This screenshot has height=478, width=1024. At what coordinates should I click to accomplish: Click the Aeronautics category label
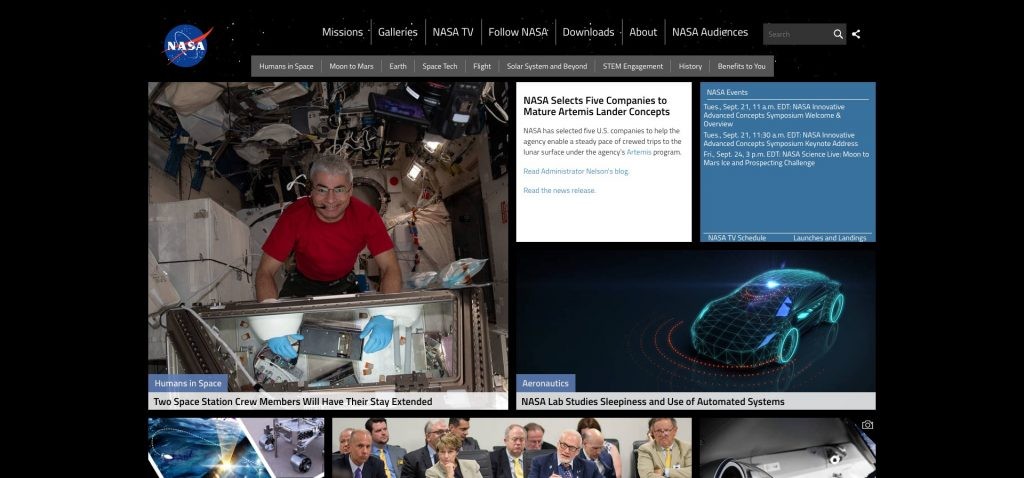pos(545,383)
